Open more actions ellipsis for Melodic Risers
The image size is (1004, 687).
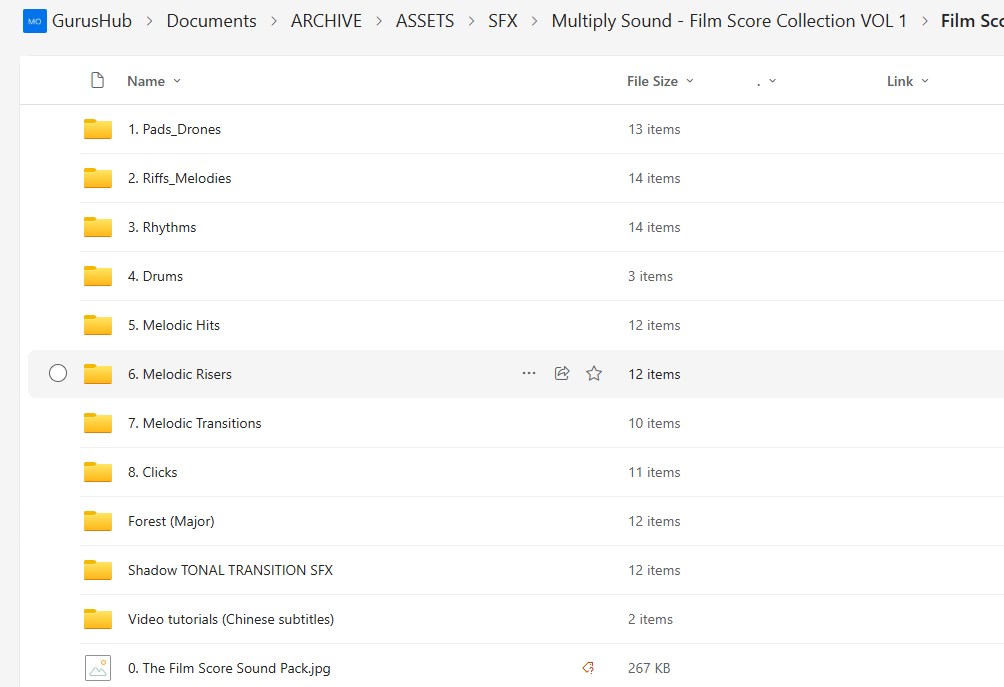[529, 374]
